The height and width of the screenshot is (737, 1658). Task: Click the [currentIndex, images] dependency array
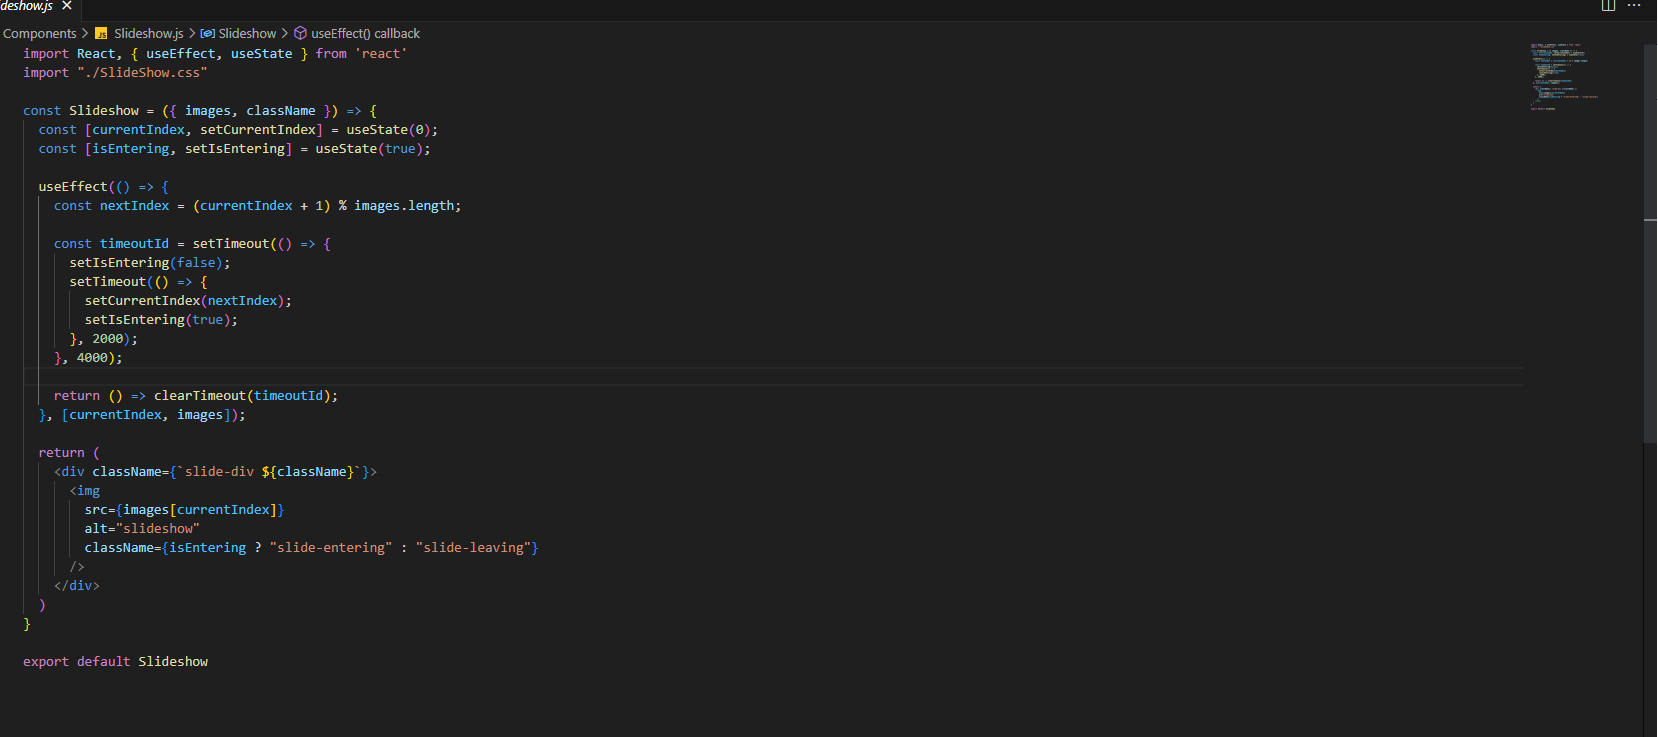[146, 415]
